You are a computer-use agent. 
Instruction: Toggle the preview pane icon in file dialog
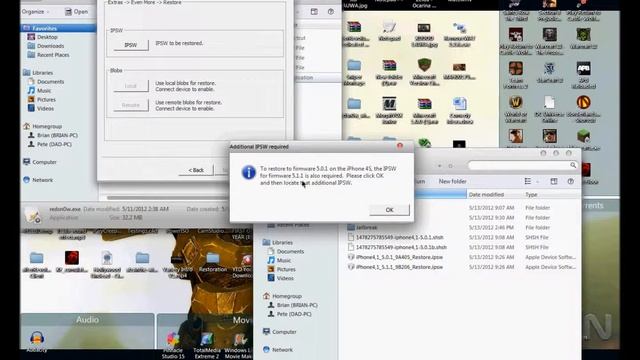click(x=553, y=181)
